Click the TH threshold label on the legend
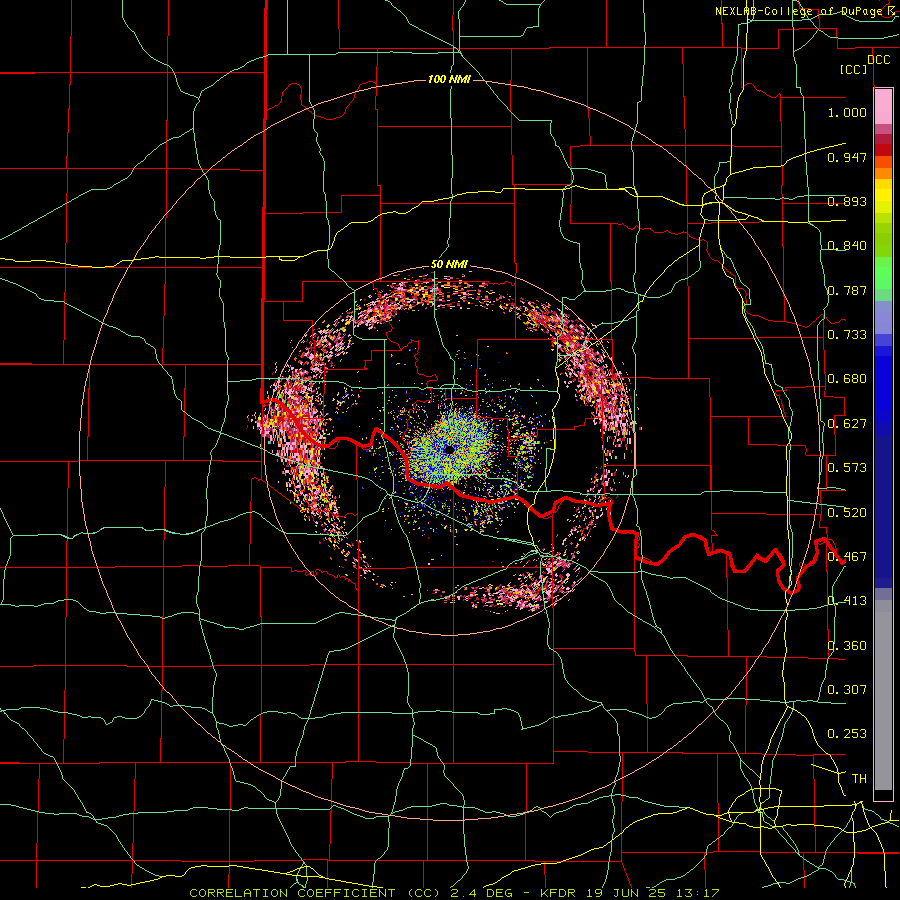Viewport: 900px width, 900px height. [x=859, y=779]
